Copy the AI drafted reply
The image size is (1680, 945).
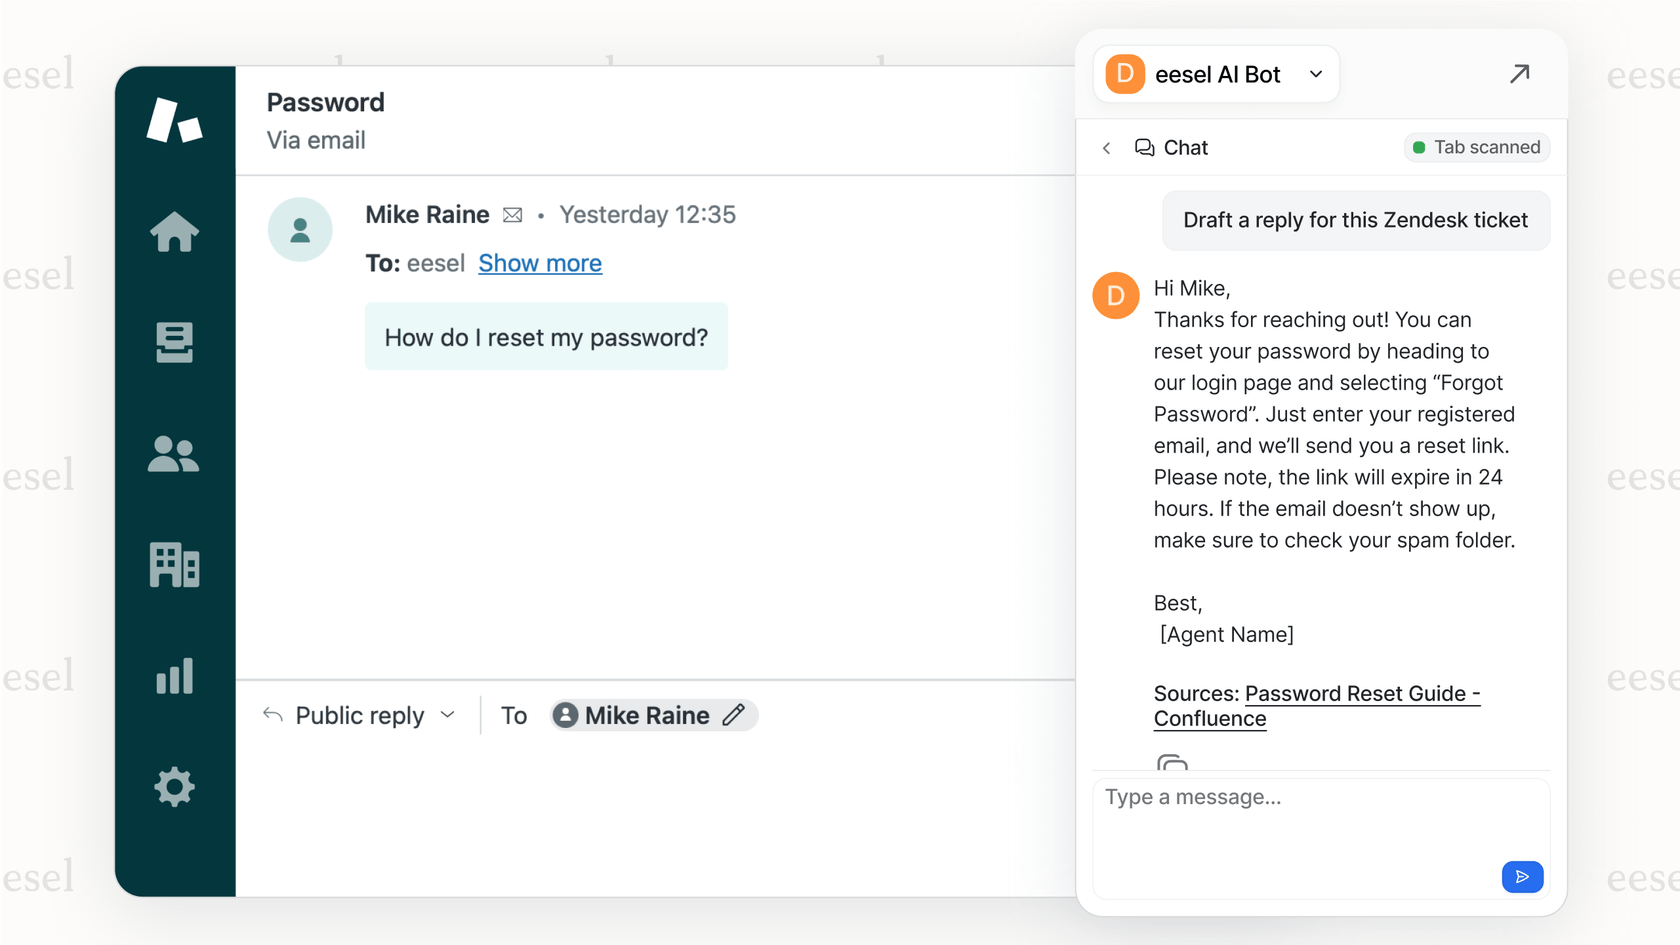1172,764
